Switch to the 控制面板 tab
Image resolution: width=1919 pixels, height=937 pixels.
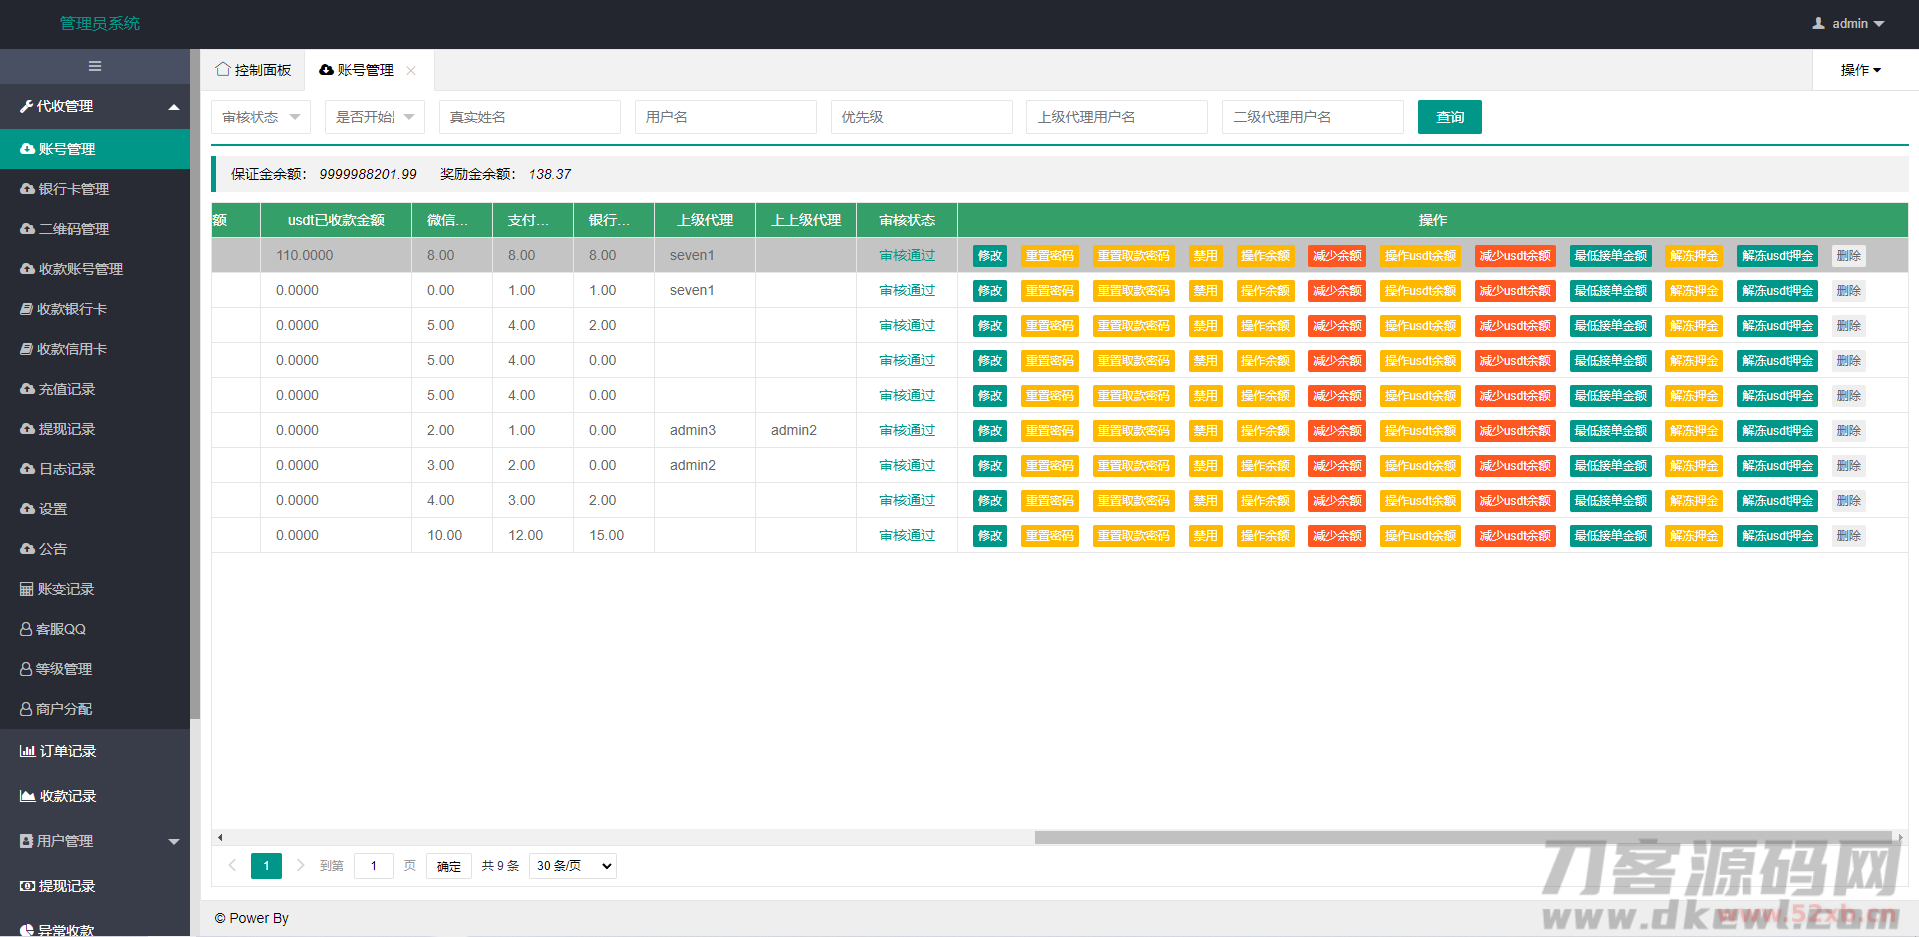[x=254, y=70]
